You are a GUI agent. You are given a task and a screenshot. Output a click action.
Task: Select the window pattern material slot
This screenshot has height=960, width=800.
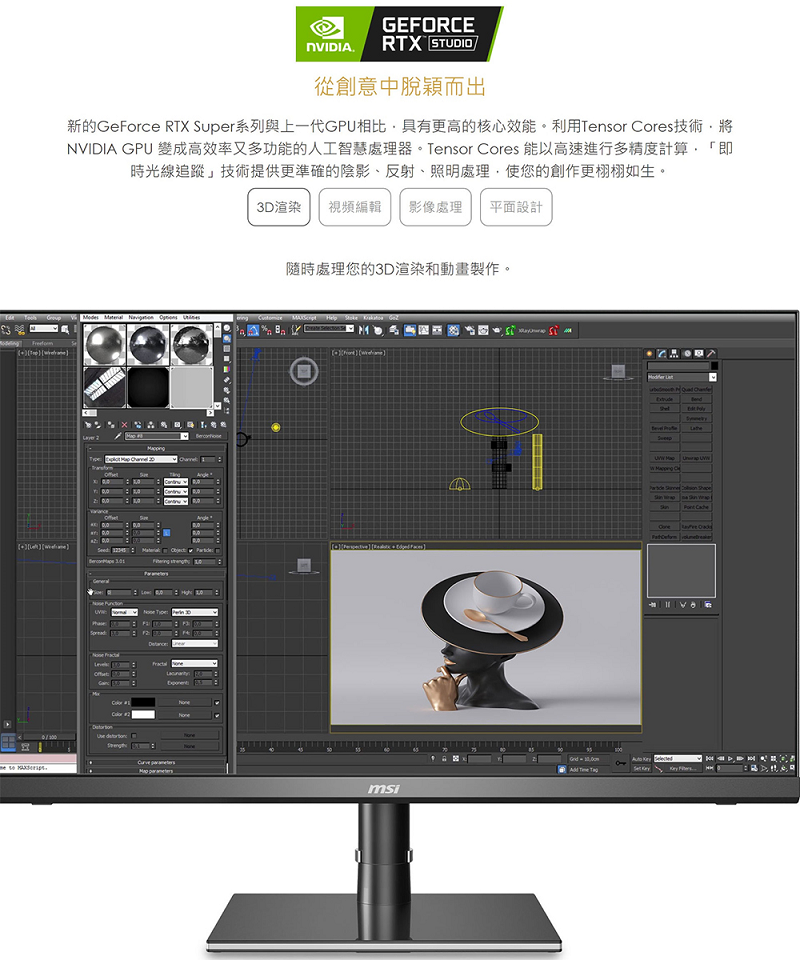(105, 387)
